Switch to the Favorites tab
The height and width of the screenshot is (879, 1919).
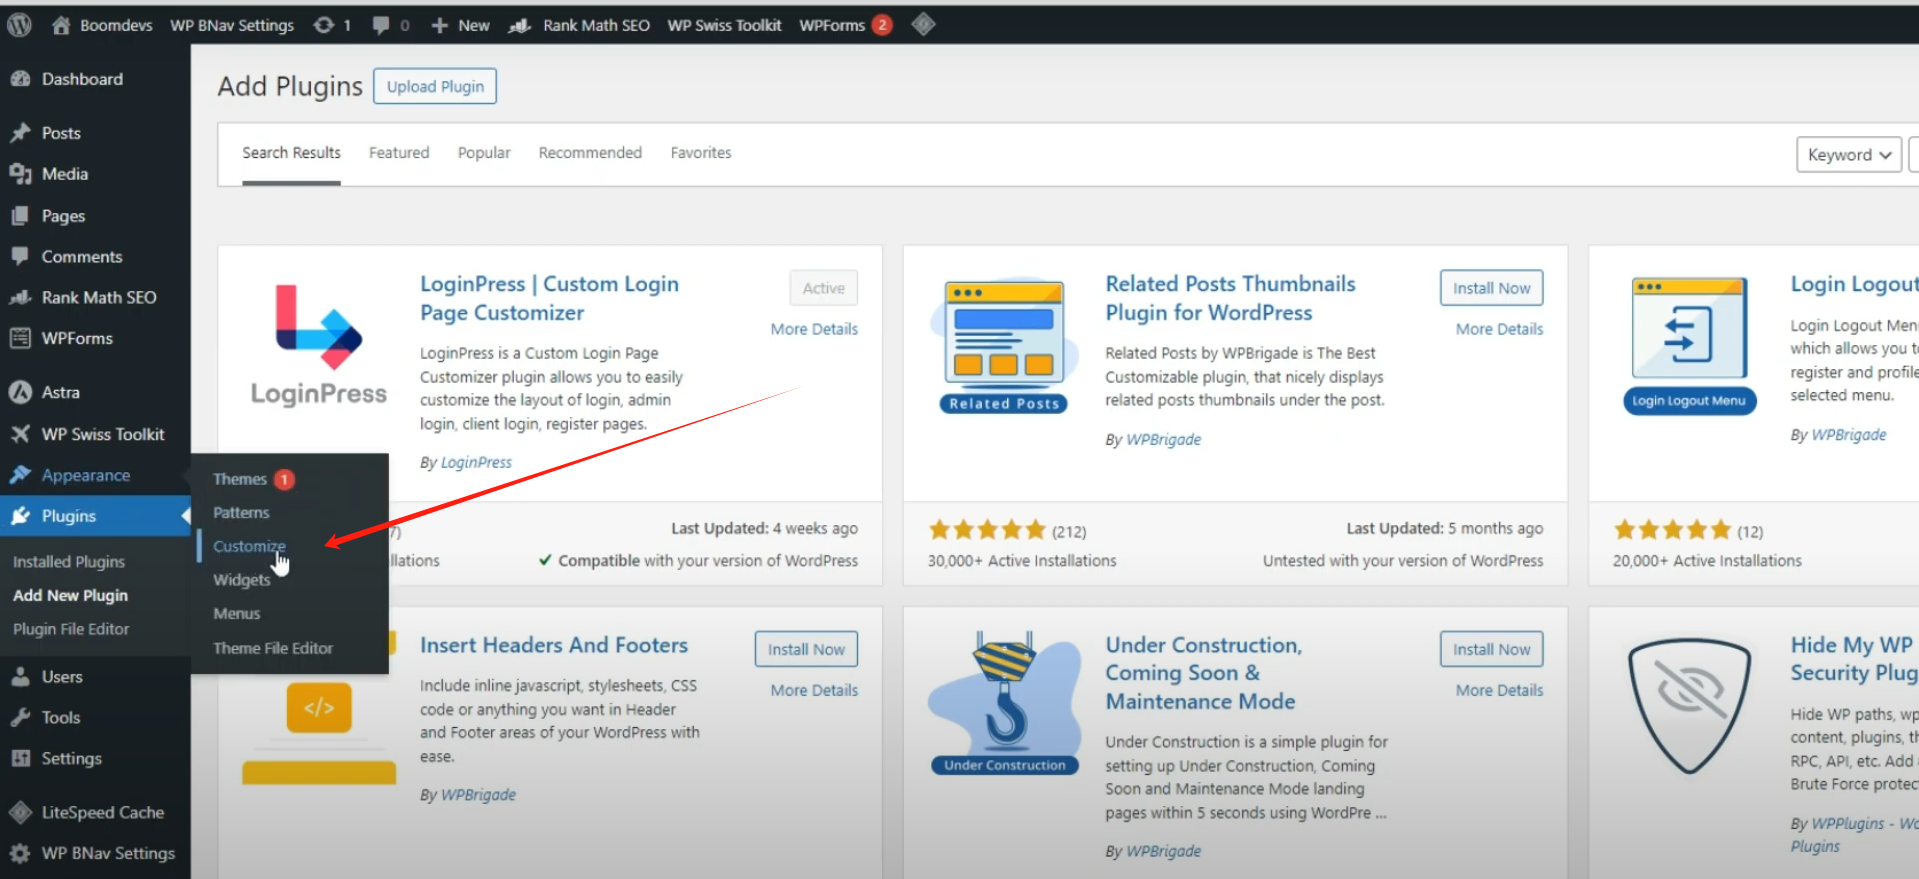(701, 153)
